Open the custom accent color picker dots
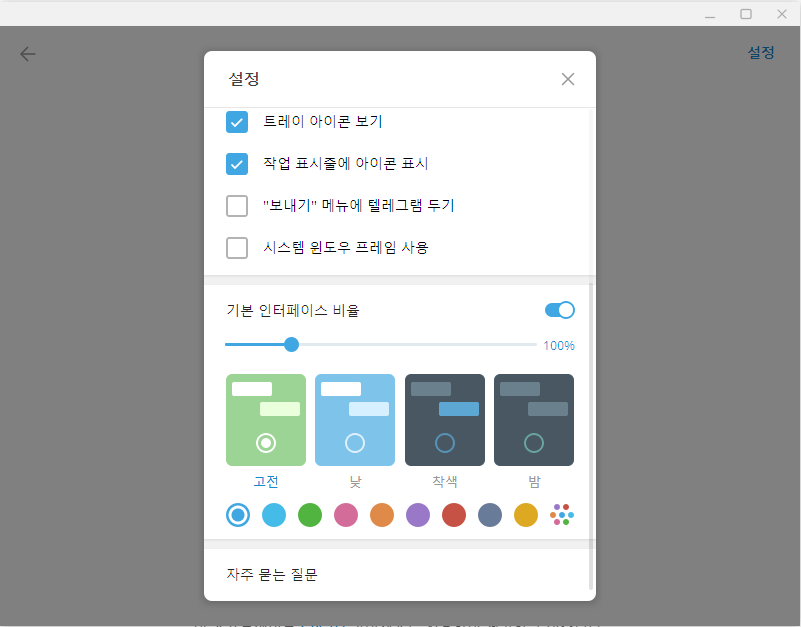The image size is (801, 627). pos(562,515)
